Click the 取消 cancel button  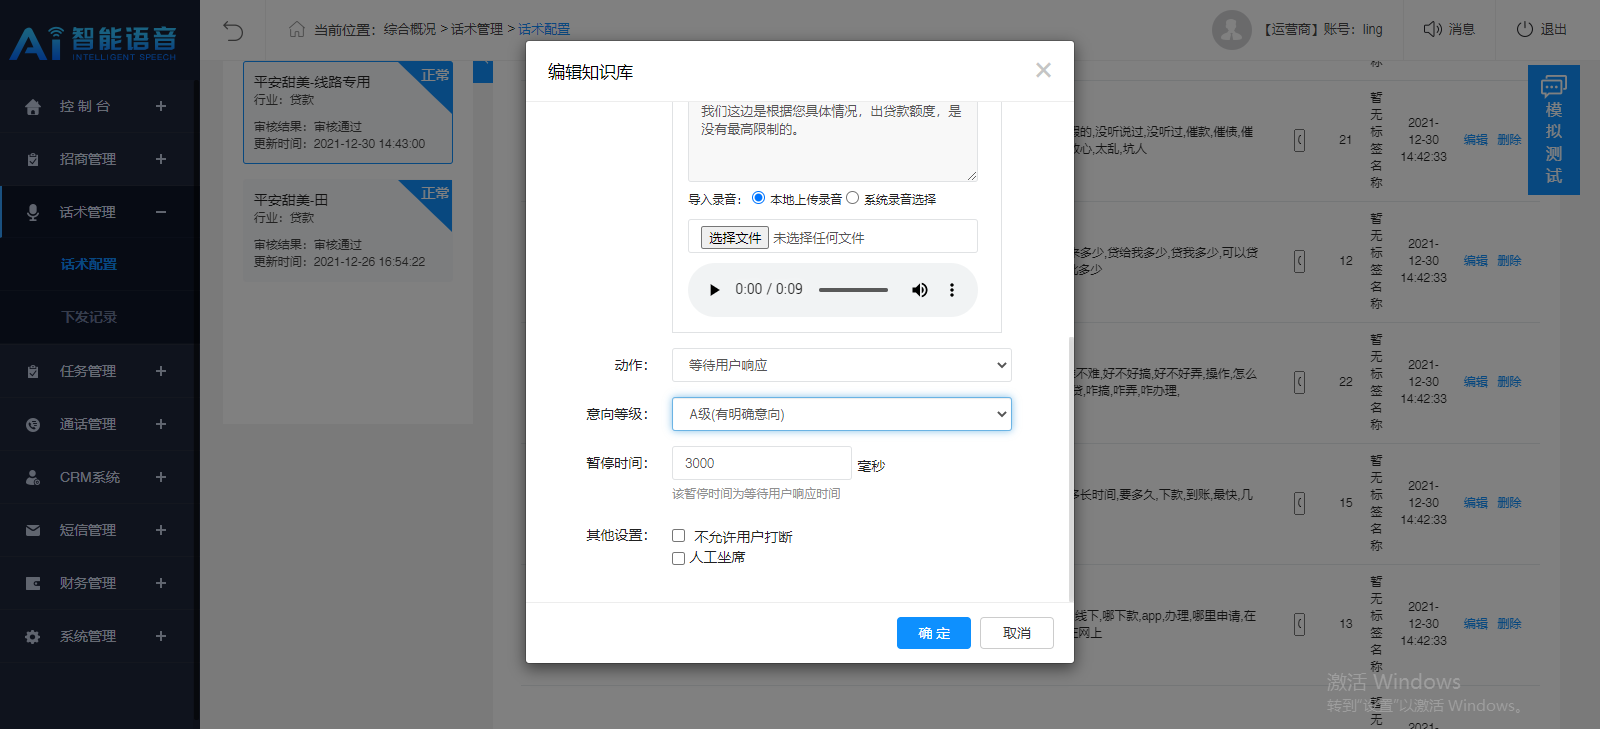click(x=1016, y=633)
